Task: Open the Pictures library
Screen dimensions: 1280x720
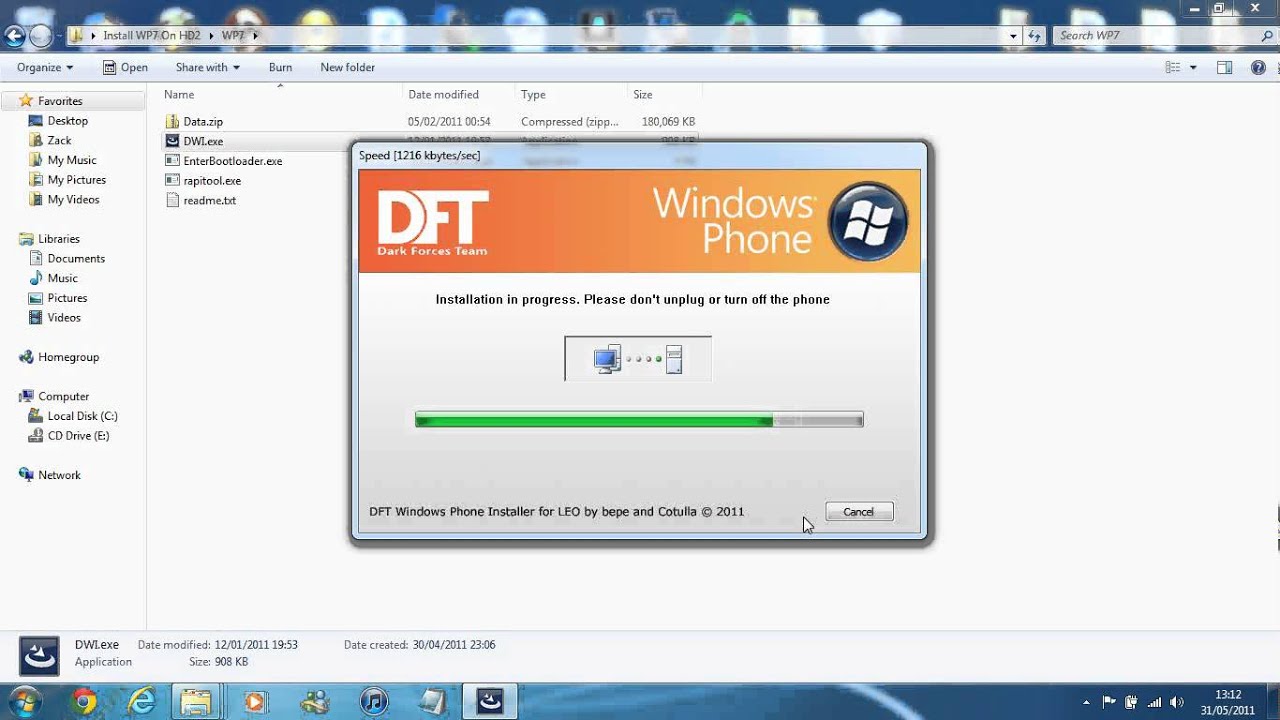Action: coord(67,298)
